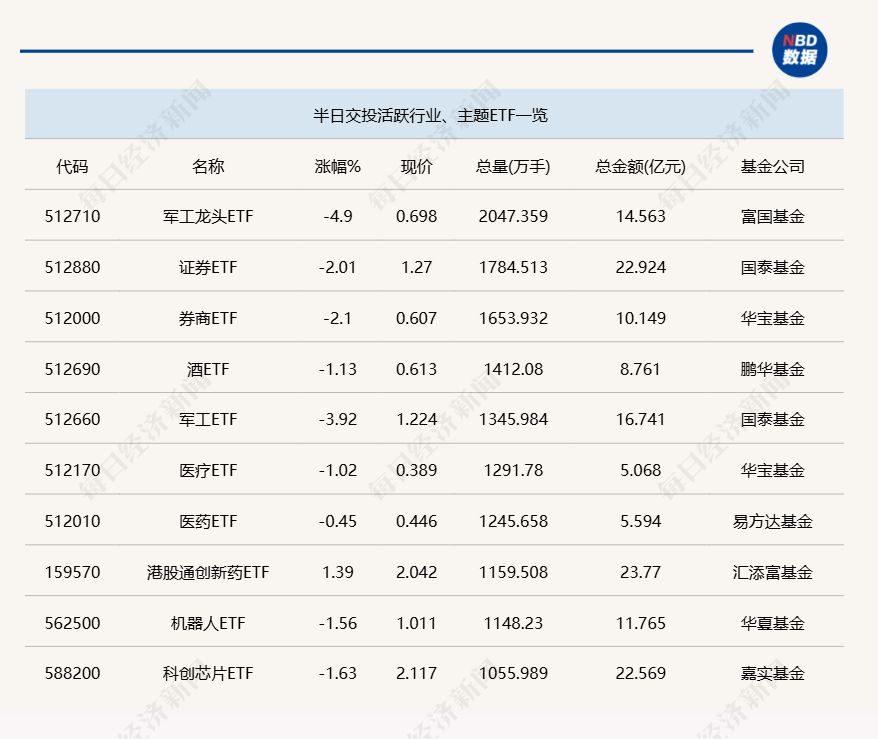Viewport: 878px width, 739px height.
Task: Click code 512690
Action: click(73, 369)
